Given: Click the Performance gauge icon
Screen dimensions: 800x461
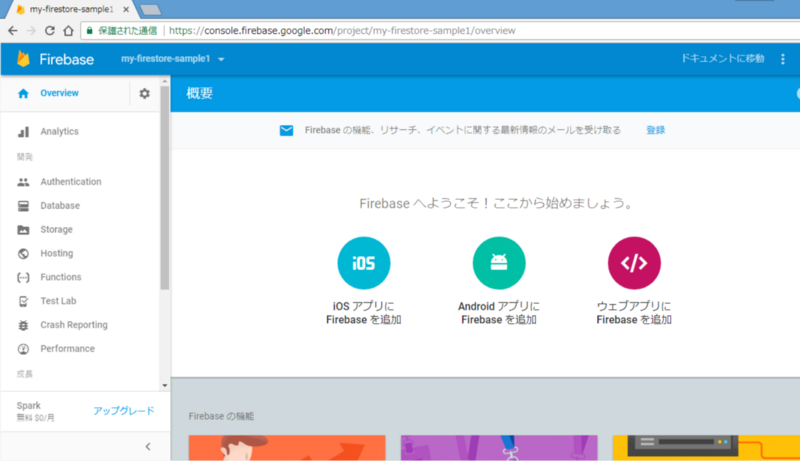Looking at the screenshot, I should [x=23, y=349].
